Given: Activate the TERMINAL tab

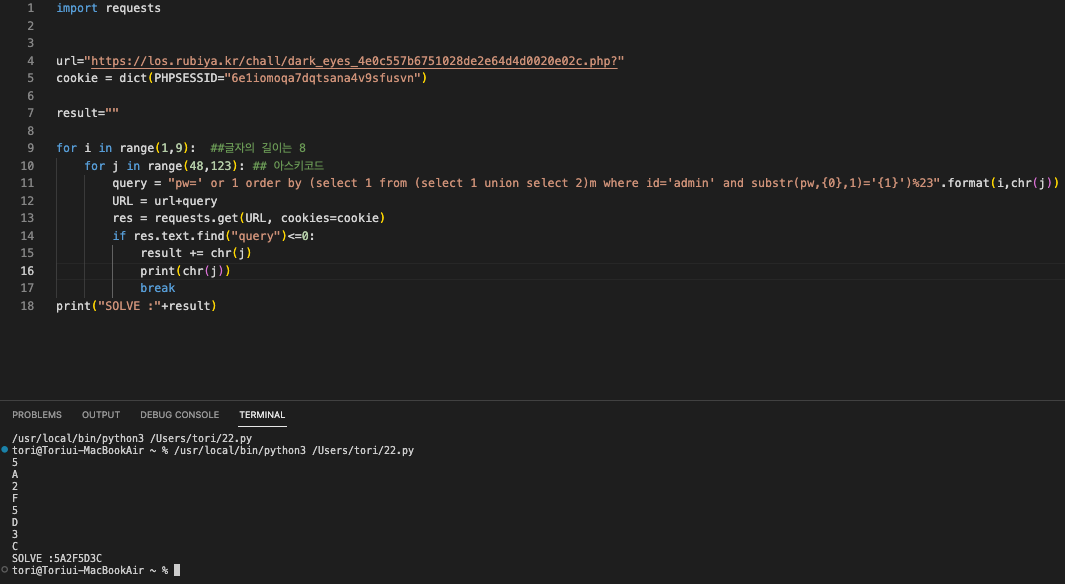Looking at the screenshot, I should 262,415.
